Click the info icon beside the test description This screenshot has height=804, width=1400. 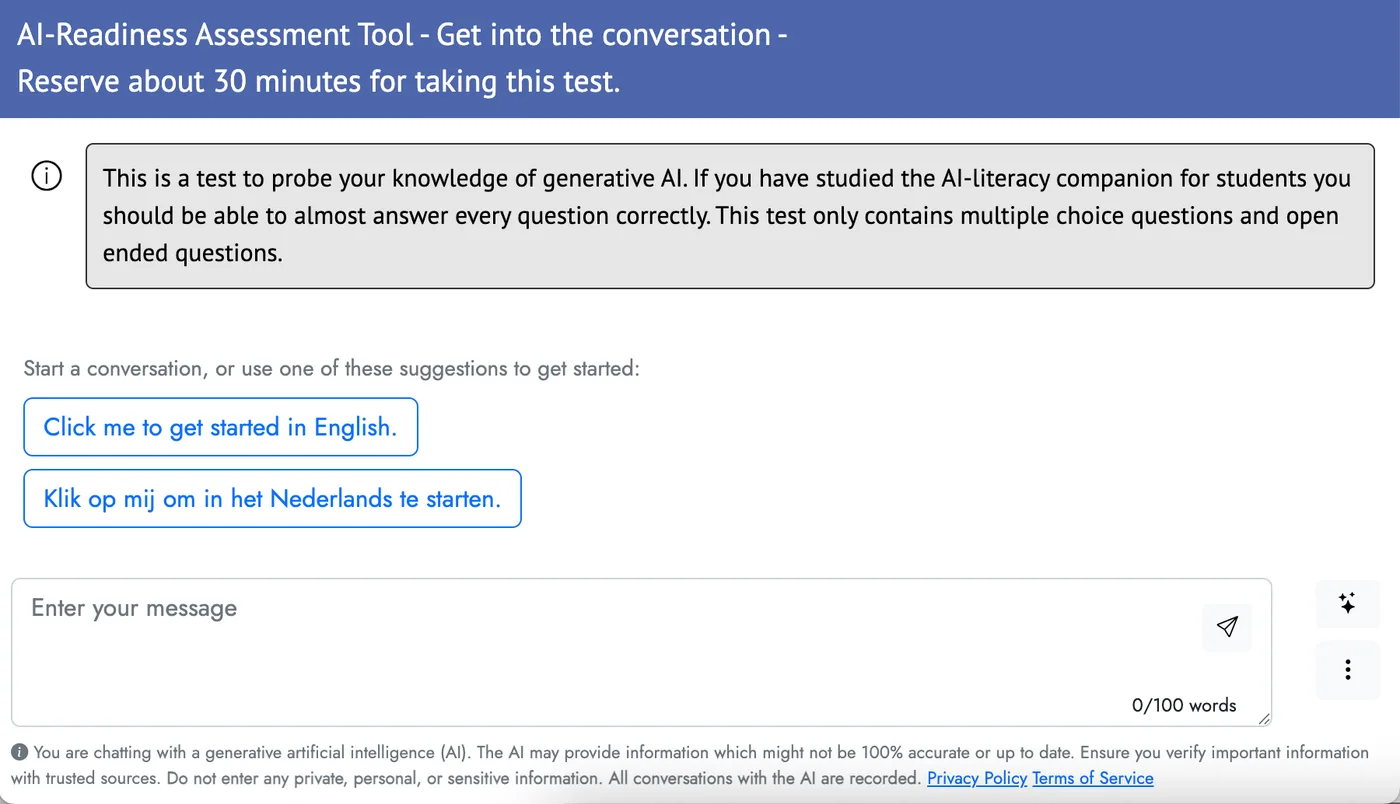(x=47, y=177)
